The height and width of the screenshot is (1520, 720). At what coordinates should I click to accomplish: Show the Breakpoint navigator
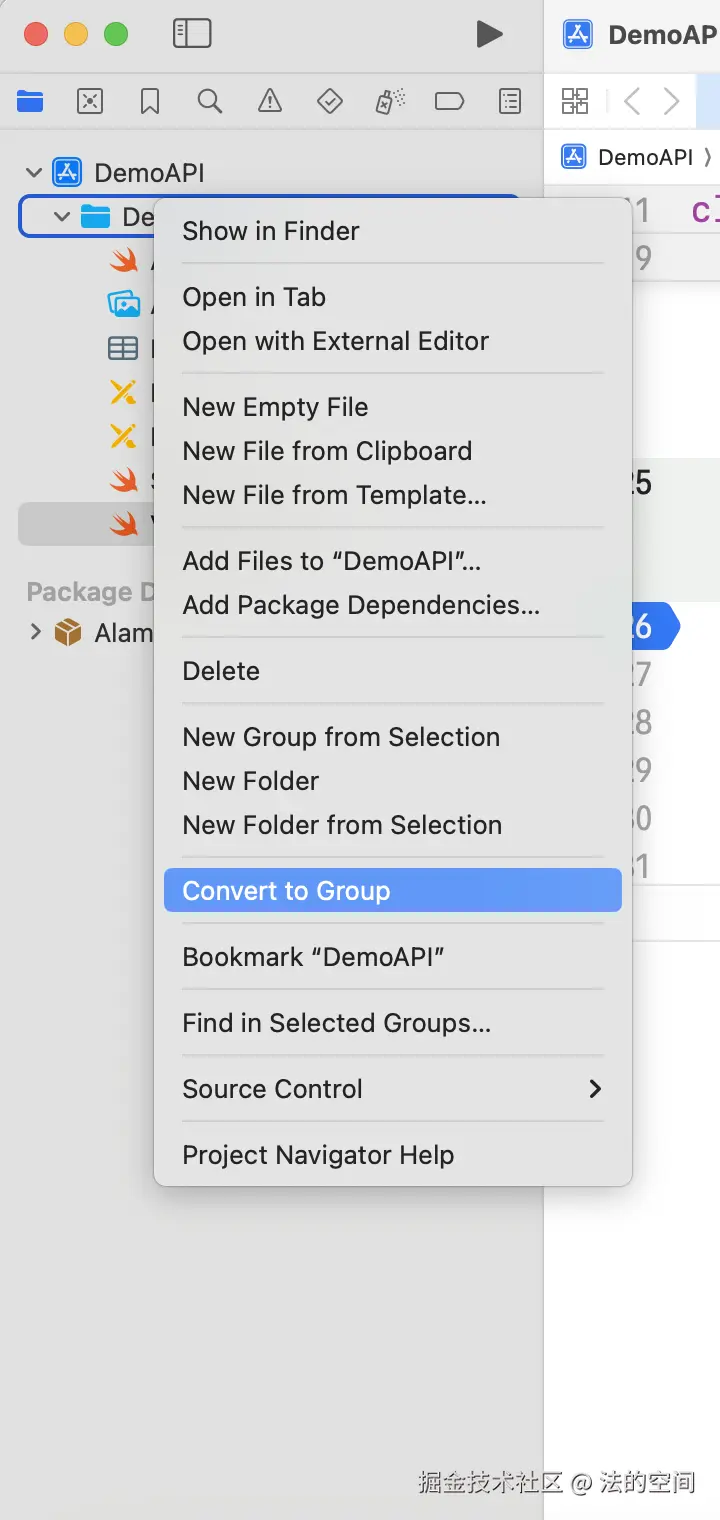coord(450,101)
